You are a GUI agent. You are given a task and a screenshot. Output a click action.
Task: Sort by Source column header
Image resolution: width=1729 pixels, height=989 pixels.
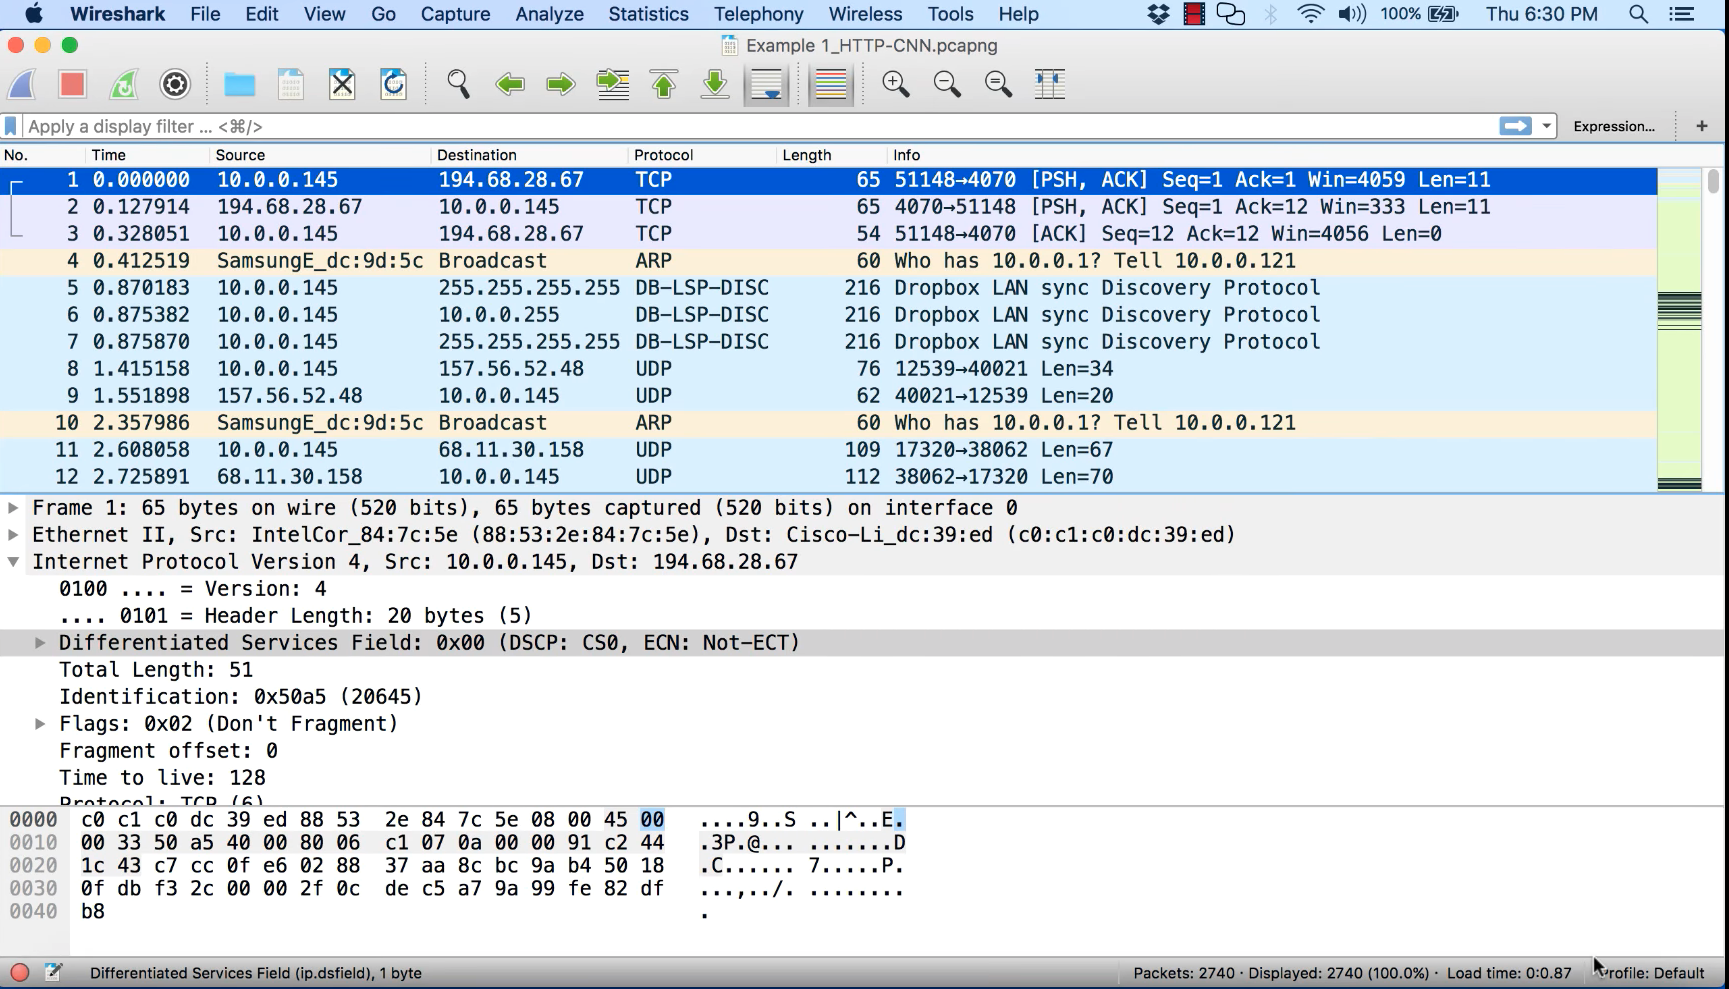pyautogui.click(x=319, y=155)
